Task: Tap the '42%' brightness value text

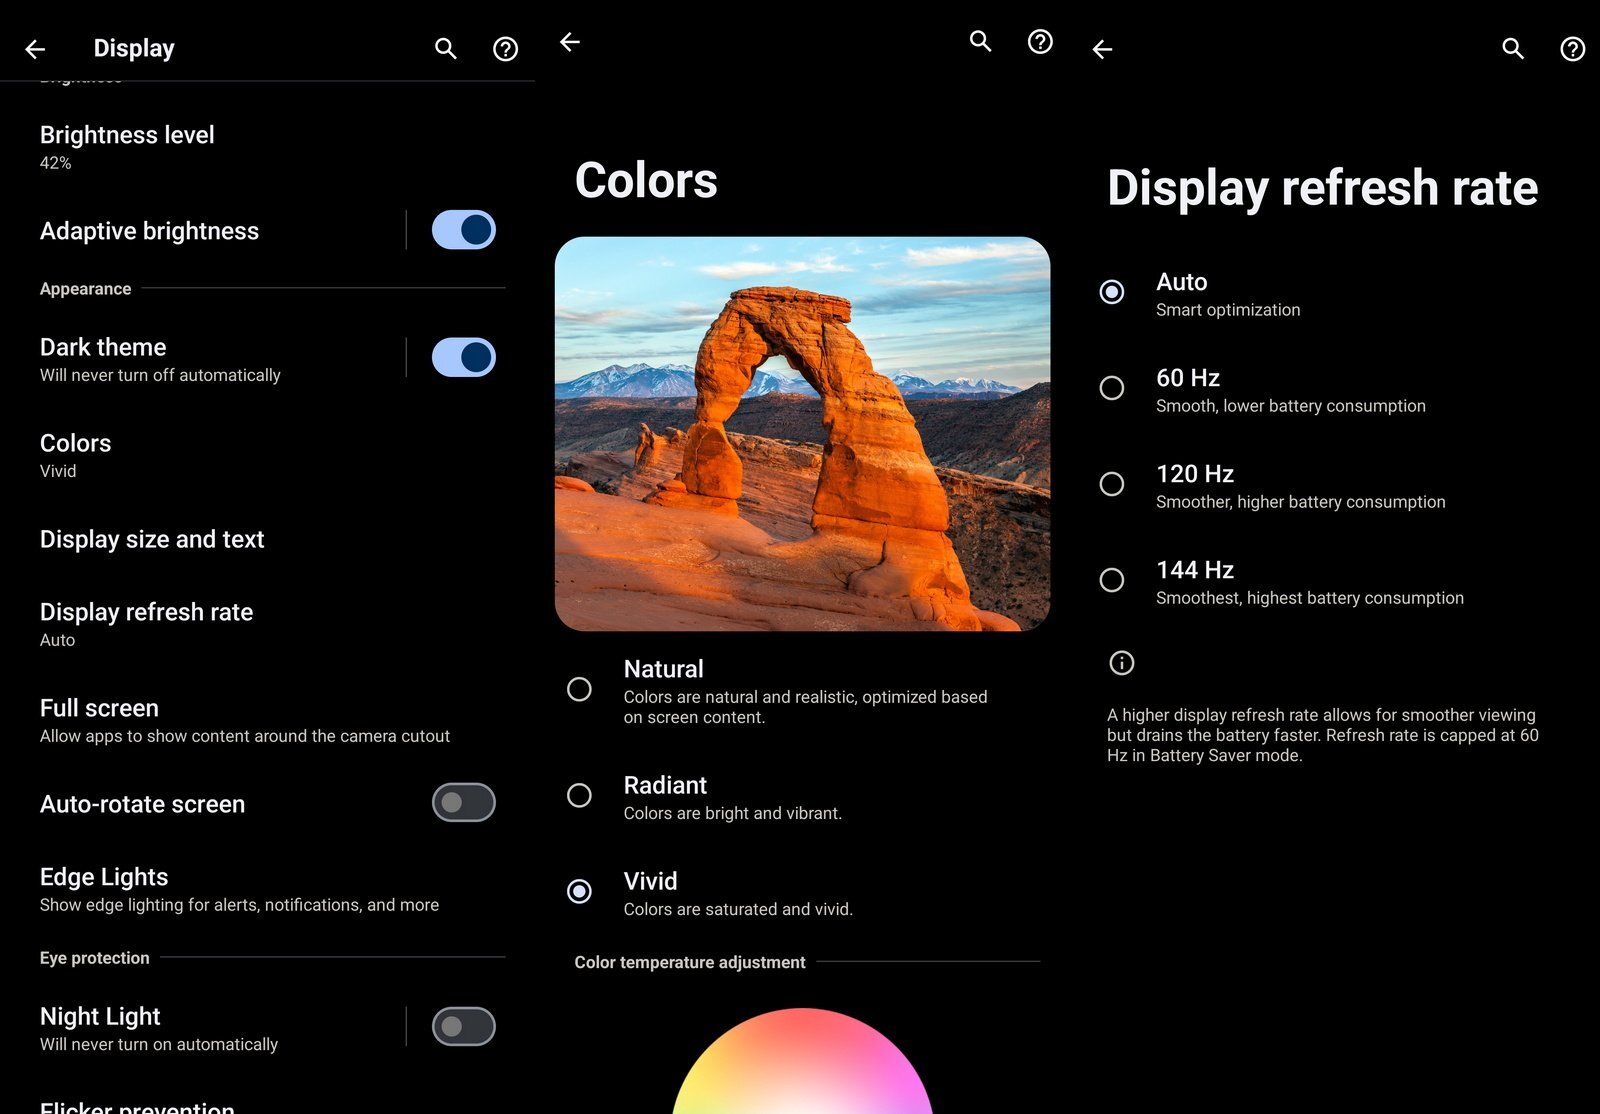Action: 55,163
